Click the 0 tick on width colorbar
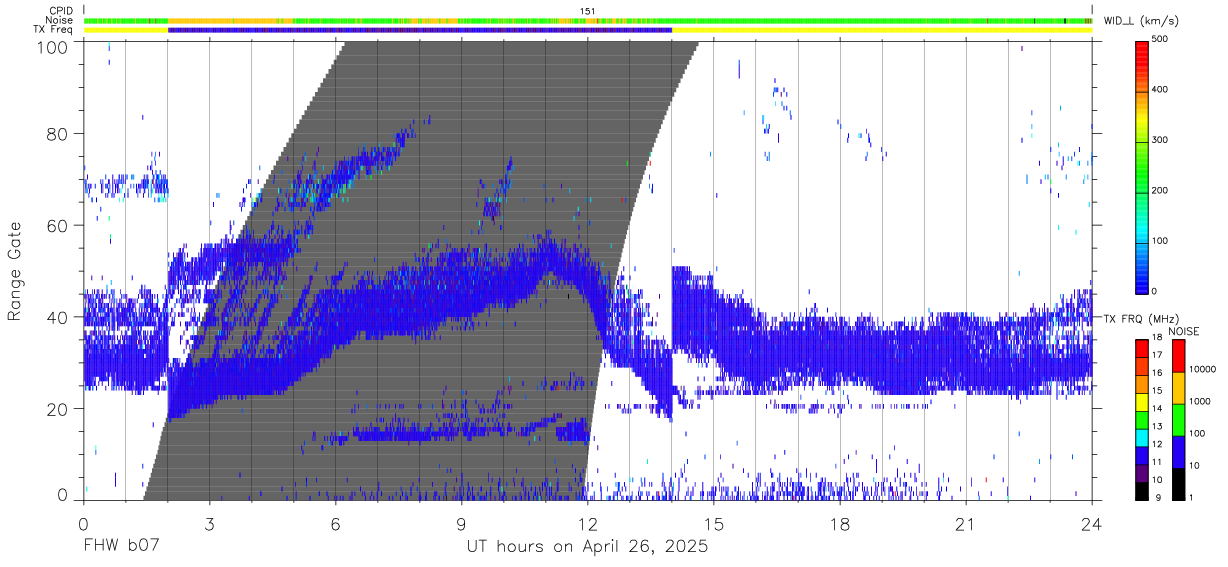 (1154, 291)
